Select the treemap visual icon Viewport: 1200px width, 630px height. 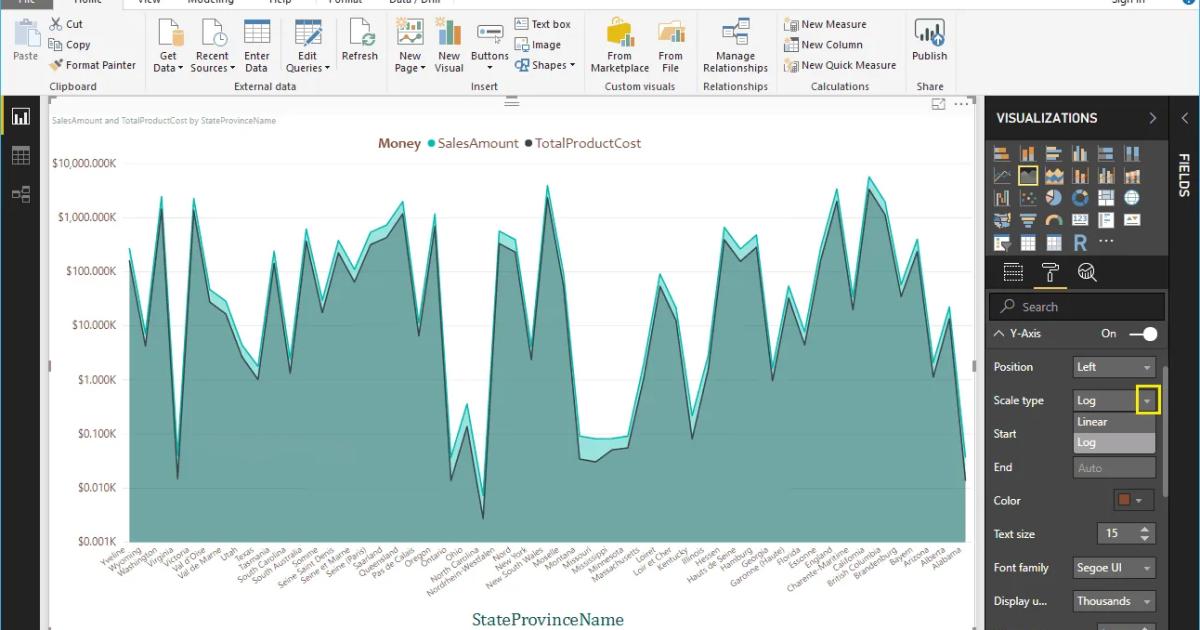coord(1105,197)
